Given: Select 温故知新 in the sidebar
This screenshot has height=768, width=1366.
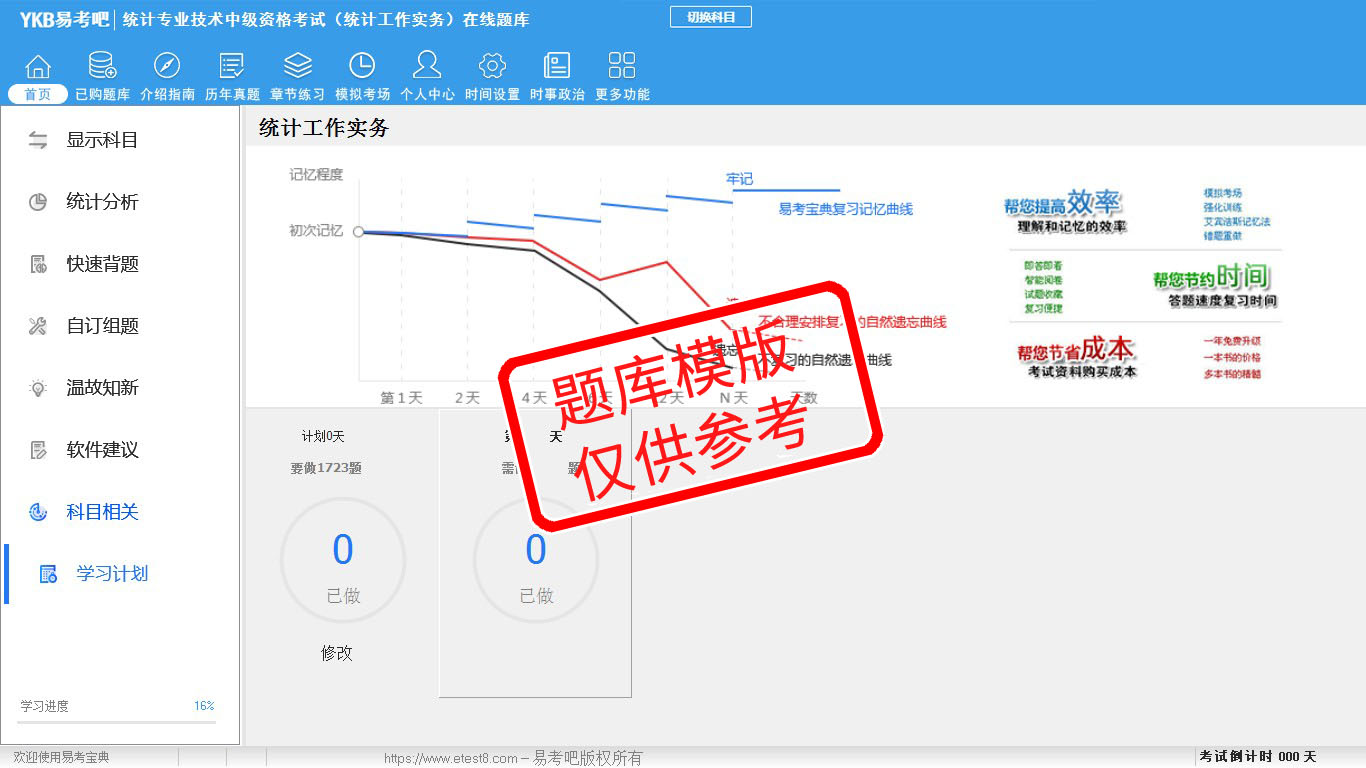Looking at the screenshot, I should [x=101, y=388].
